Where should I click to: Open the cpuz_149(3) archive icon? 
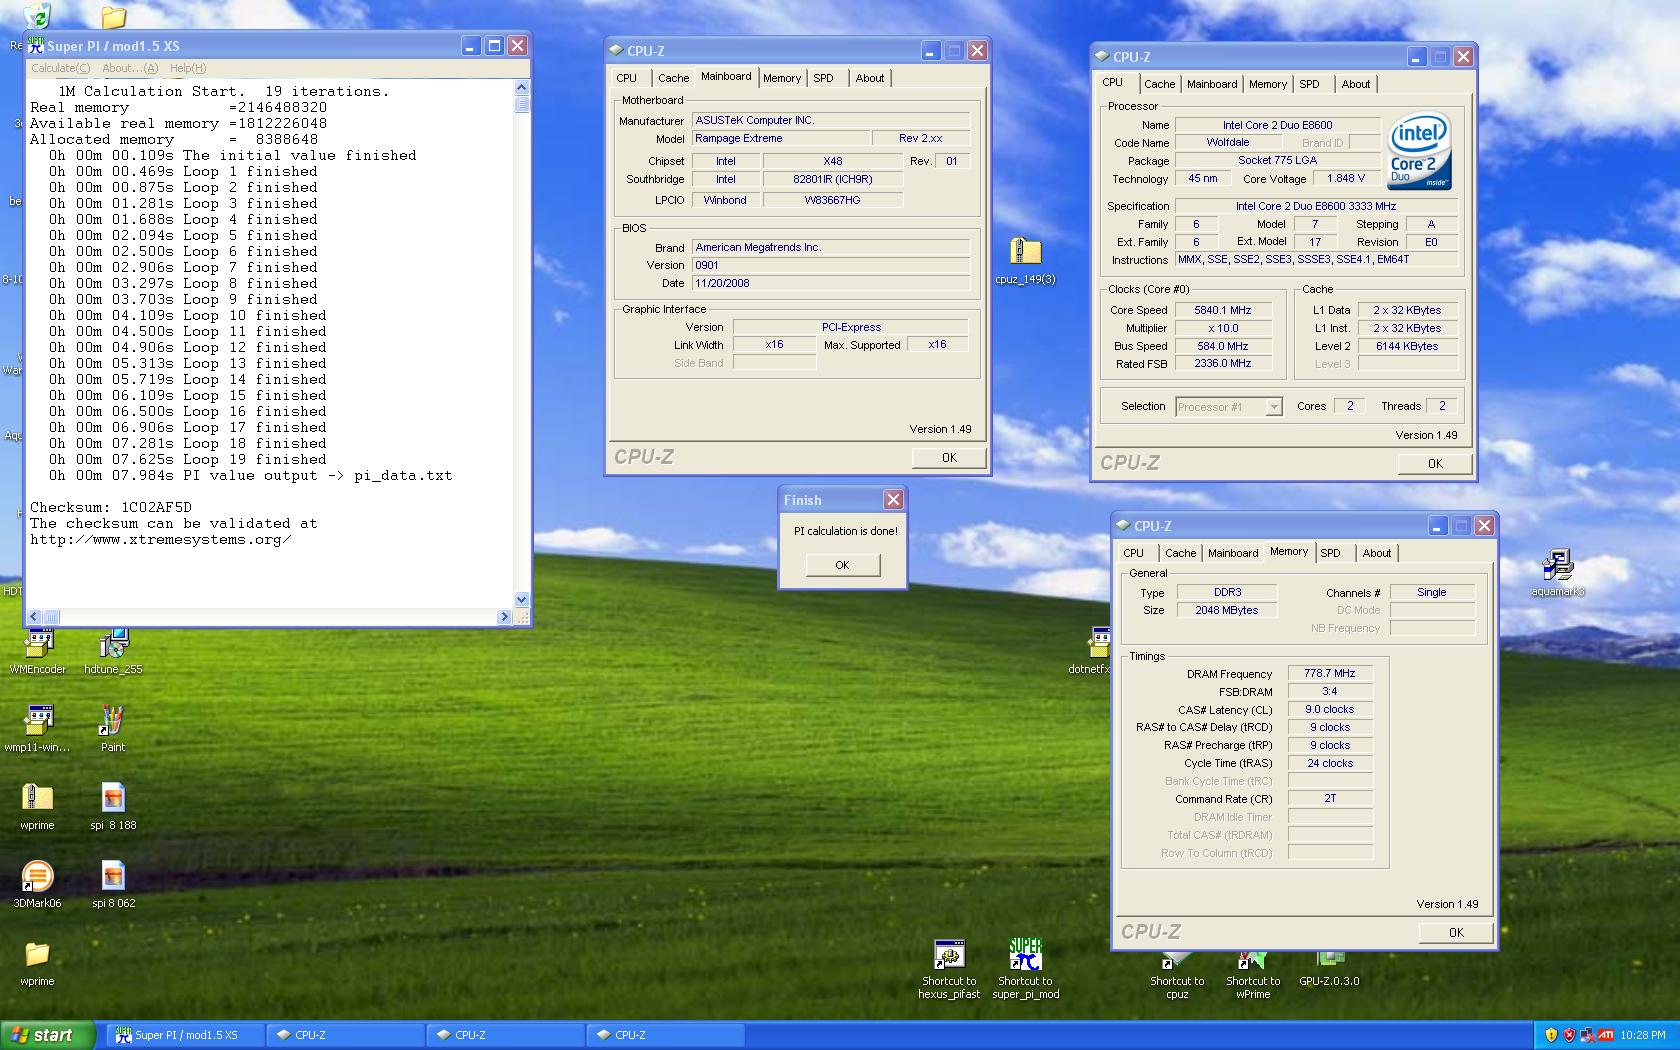tap(1025, 259)
